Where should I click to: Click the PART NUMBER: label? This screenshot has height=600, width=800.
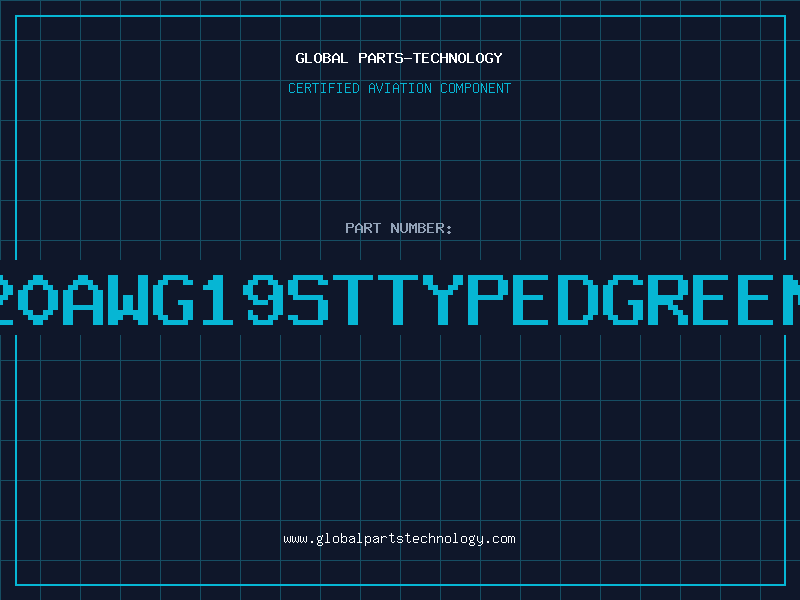tap(399, 228)
